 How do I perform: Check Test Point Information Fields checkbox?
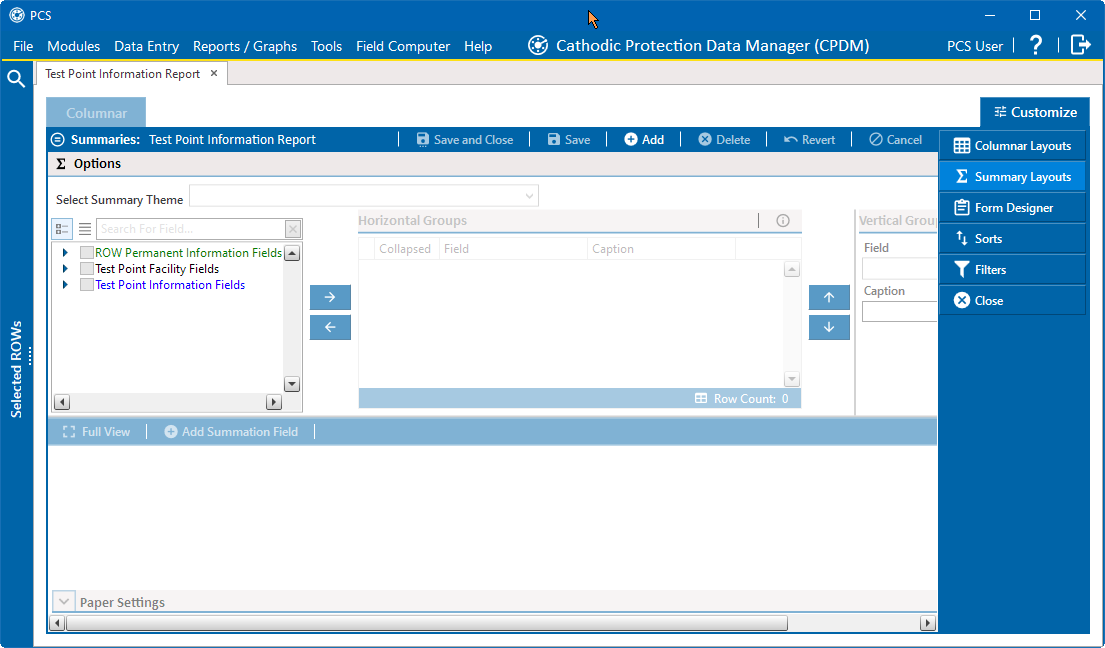(87, 285)
